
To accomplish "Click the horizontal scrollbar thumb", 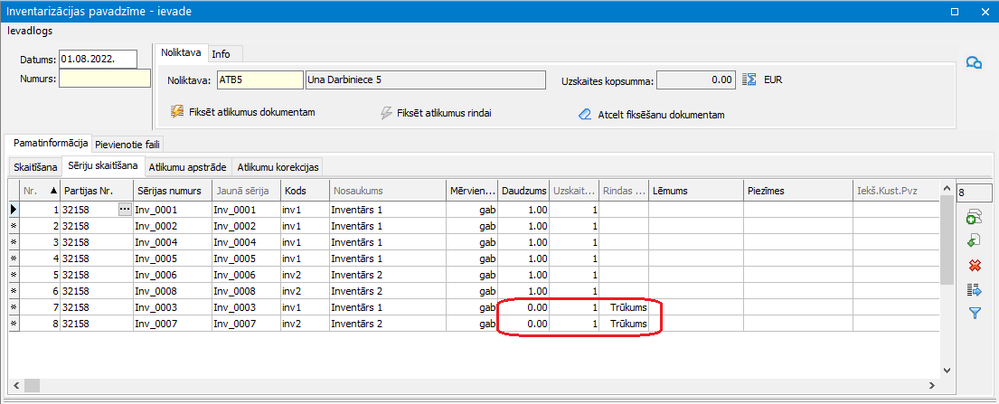I will click(31, 385).
